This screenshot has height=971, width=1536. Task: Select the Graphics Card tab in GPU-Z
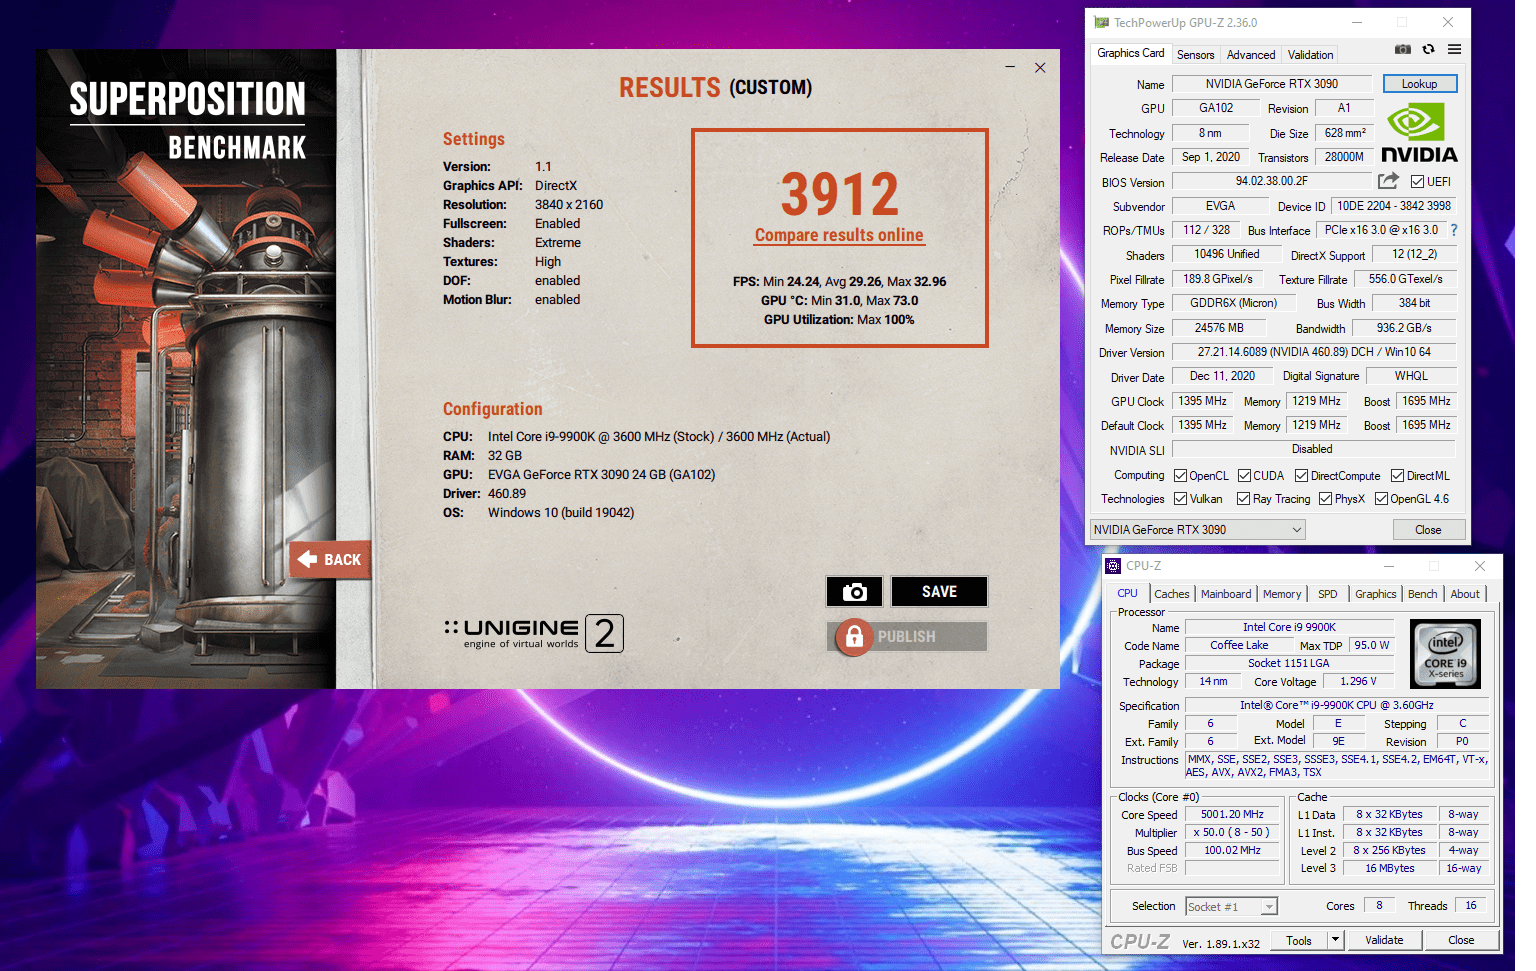click(x=1130, y=53)
